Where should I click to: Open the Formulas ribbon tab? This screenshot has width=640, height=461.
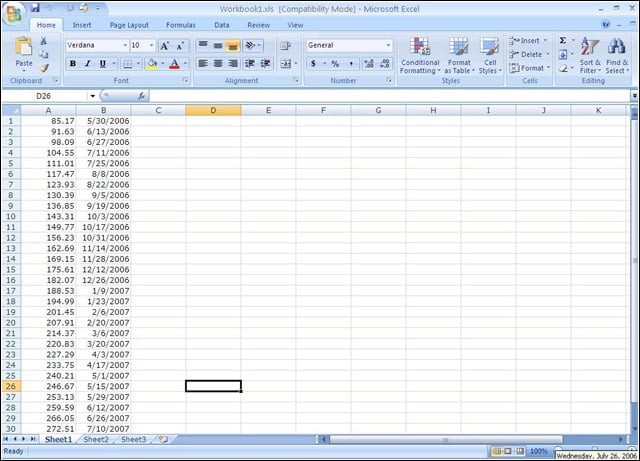point(180,25)
